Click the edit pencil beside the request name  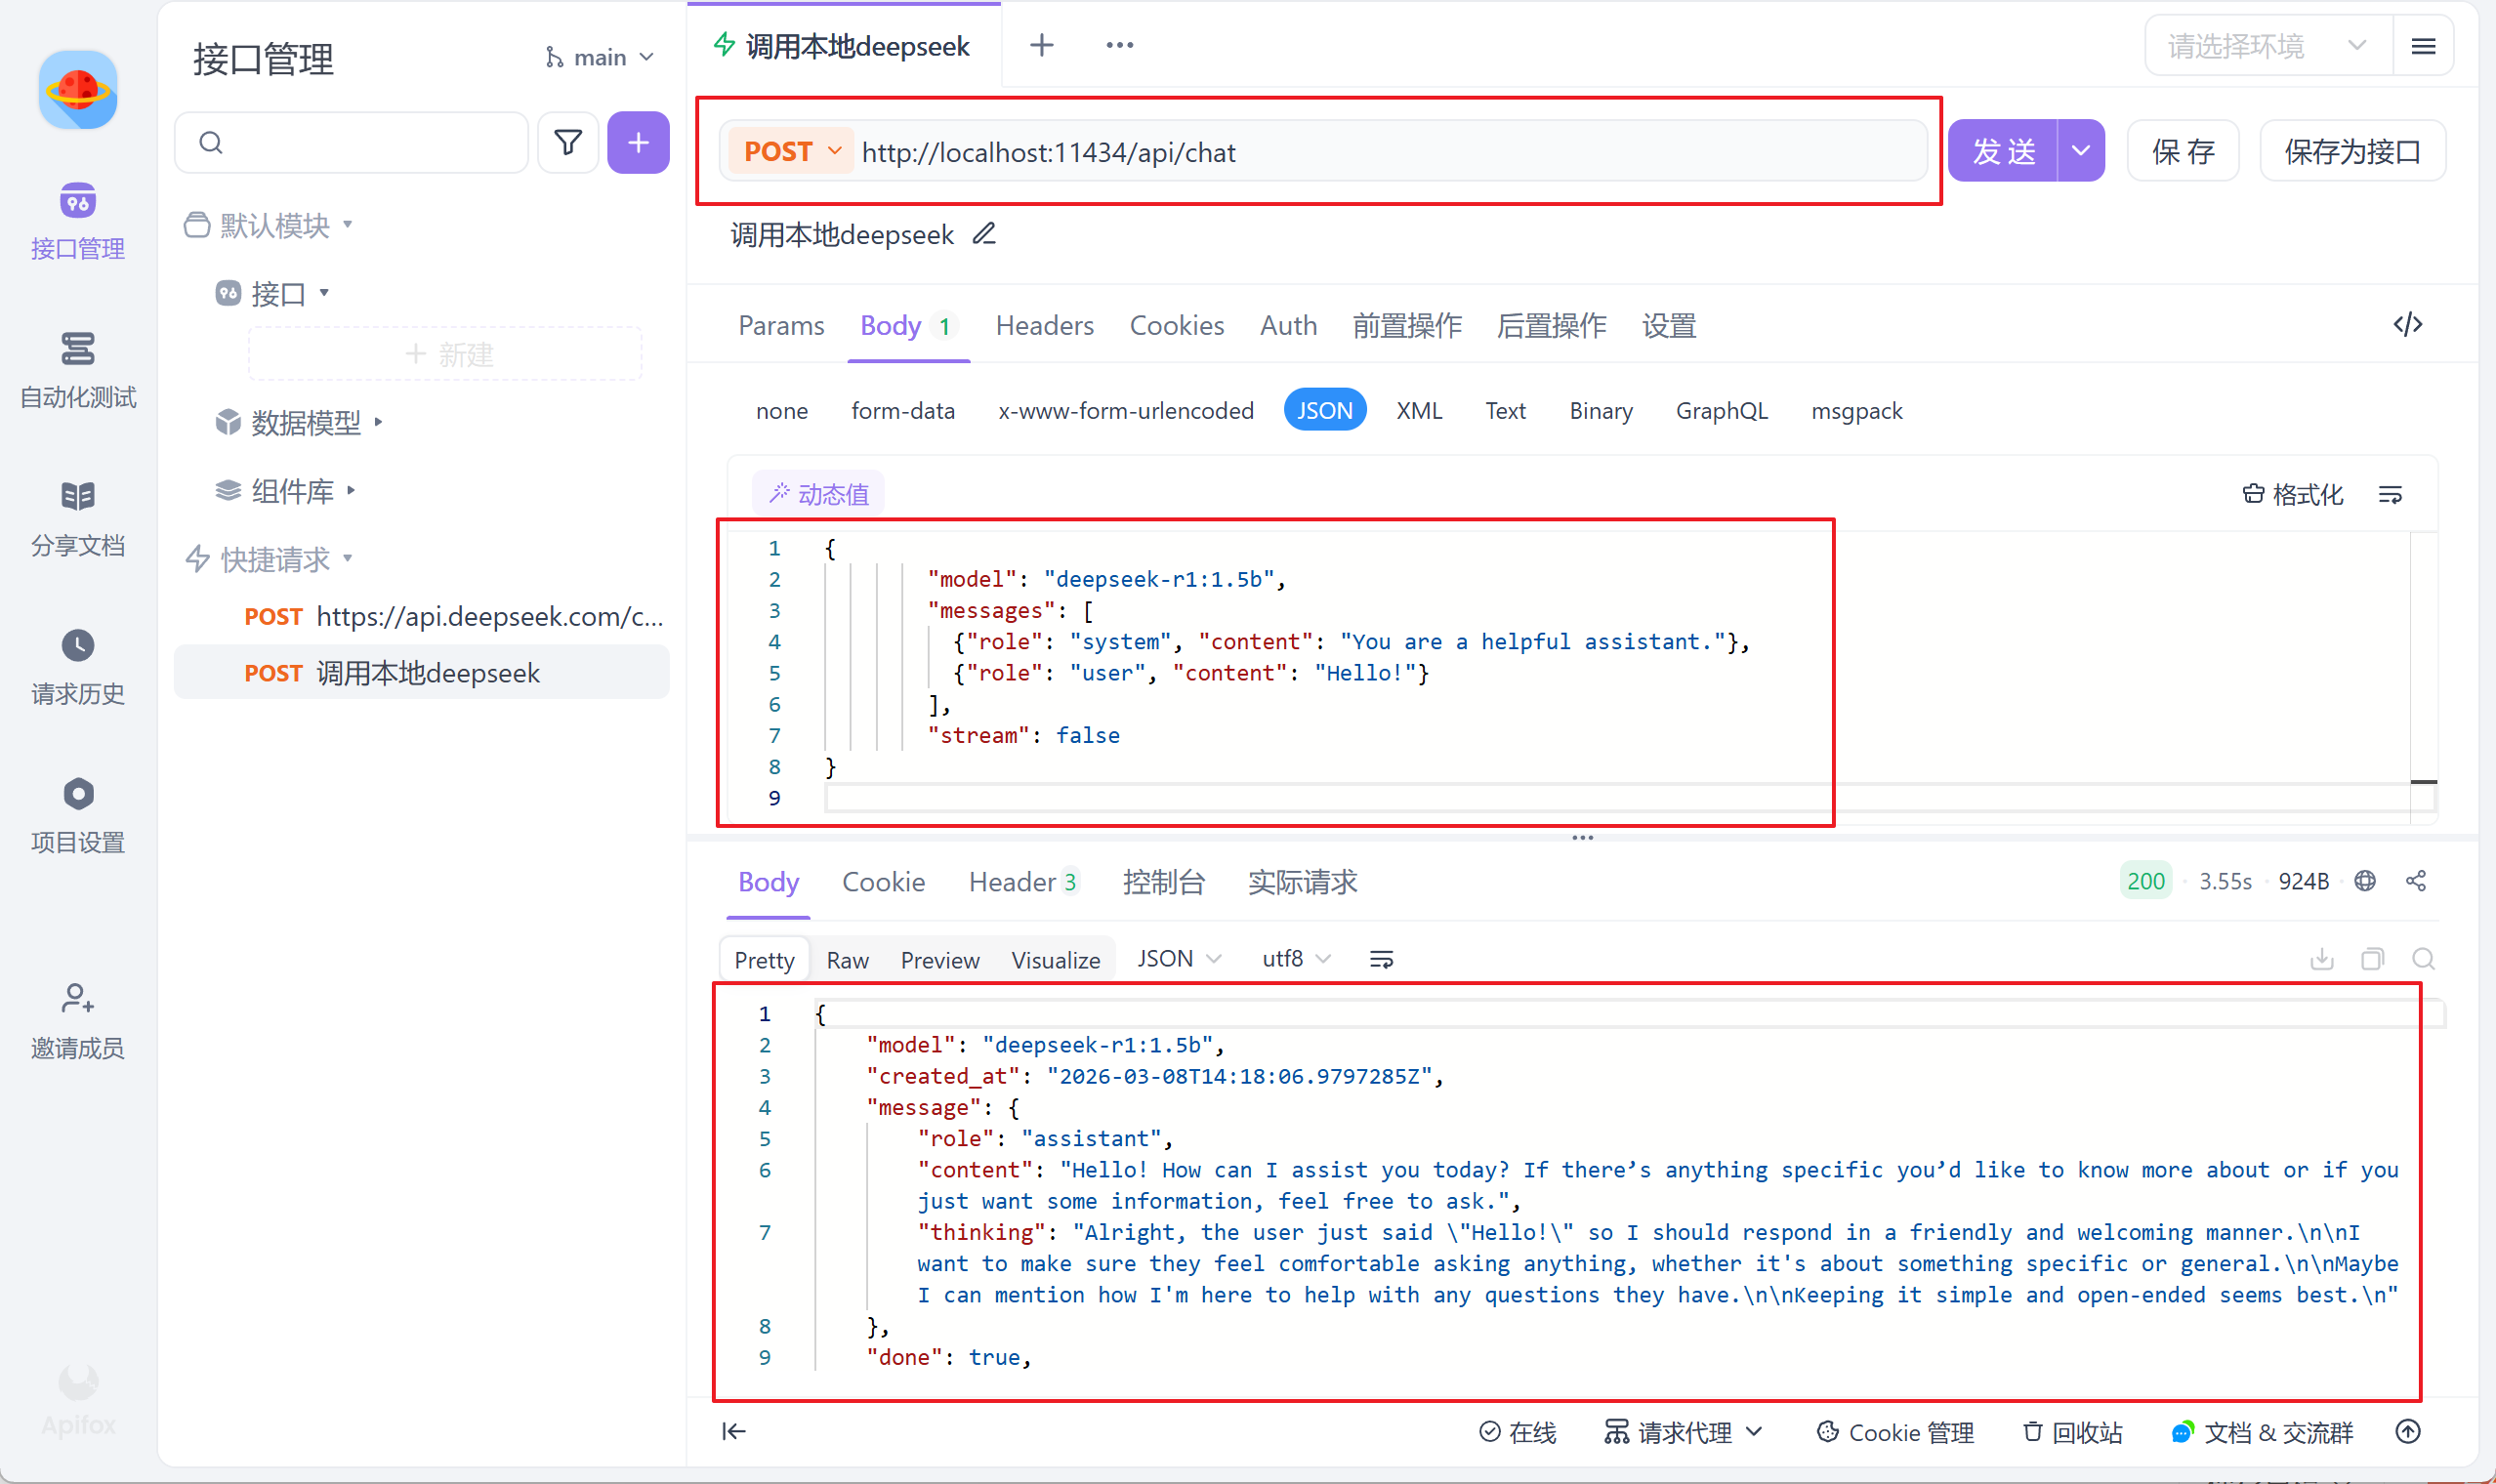click(984, 234)
